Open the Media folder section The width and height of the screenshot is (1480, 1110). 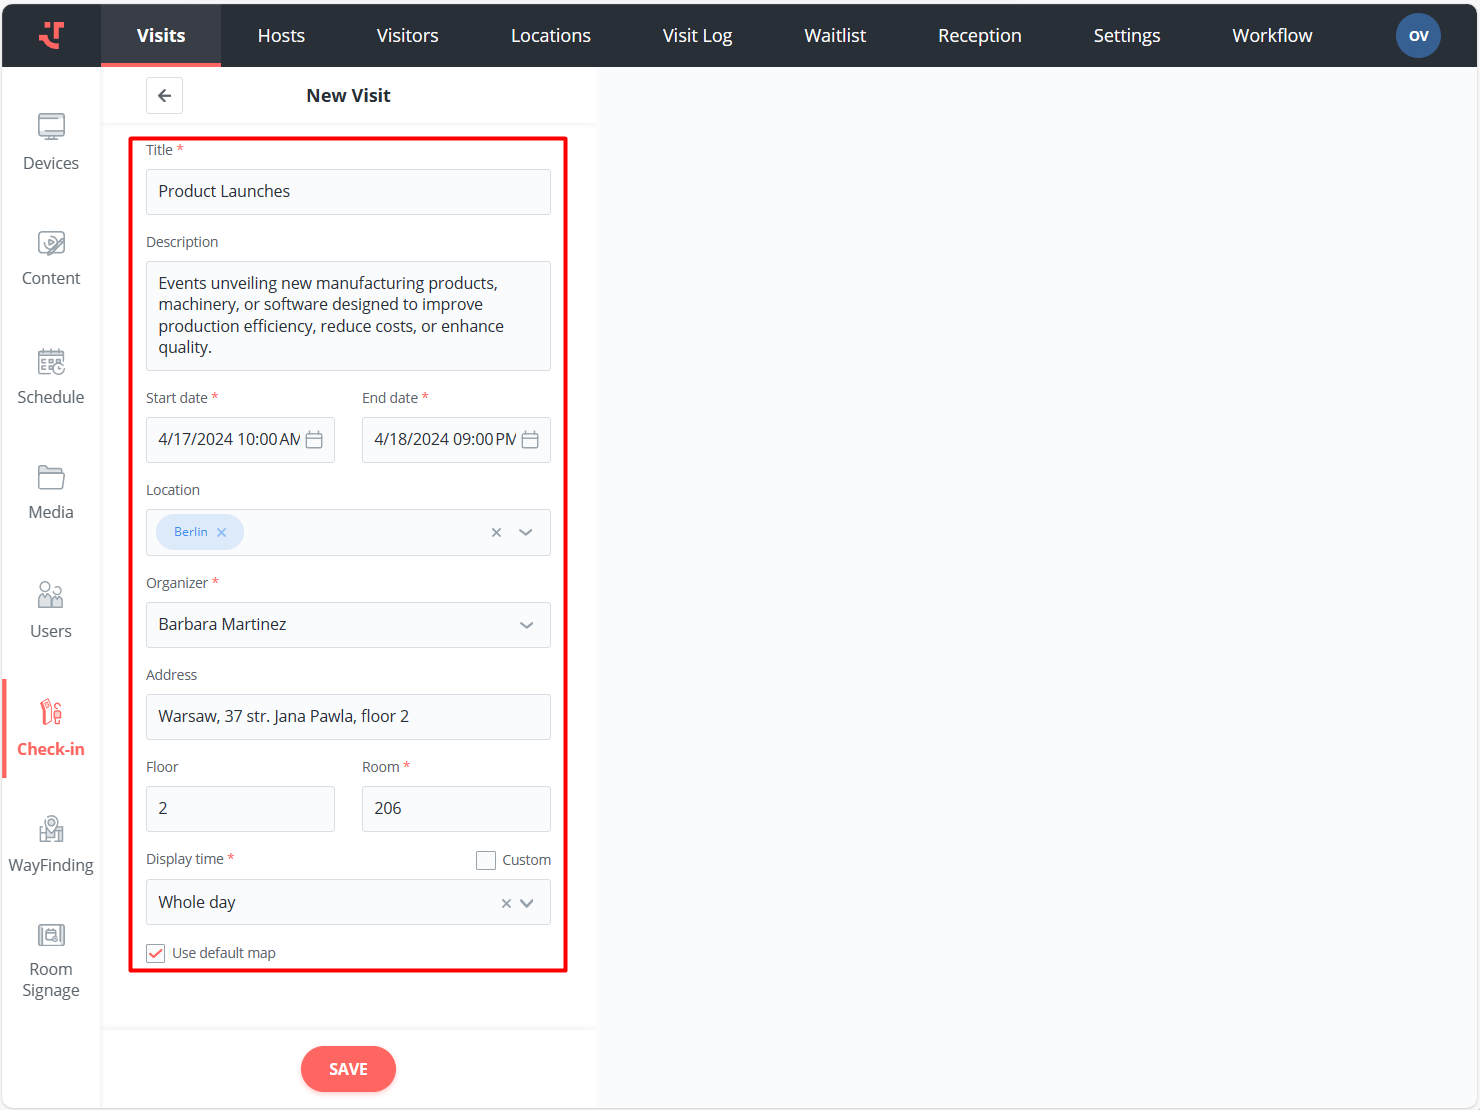(51, 492)
